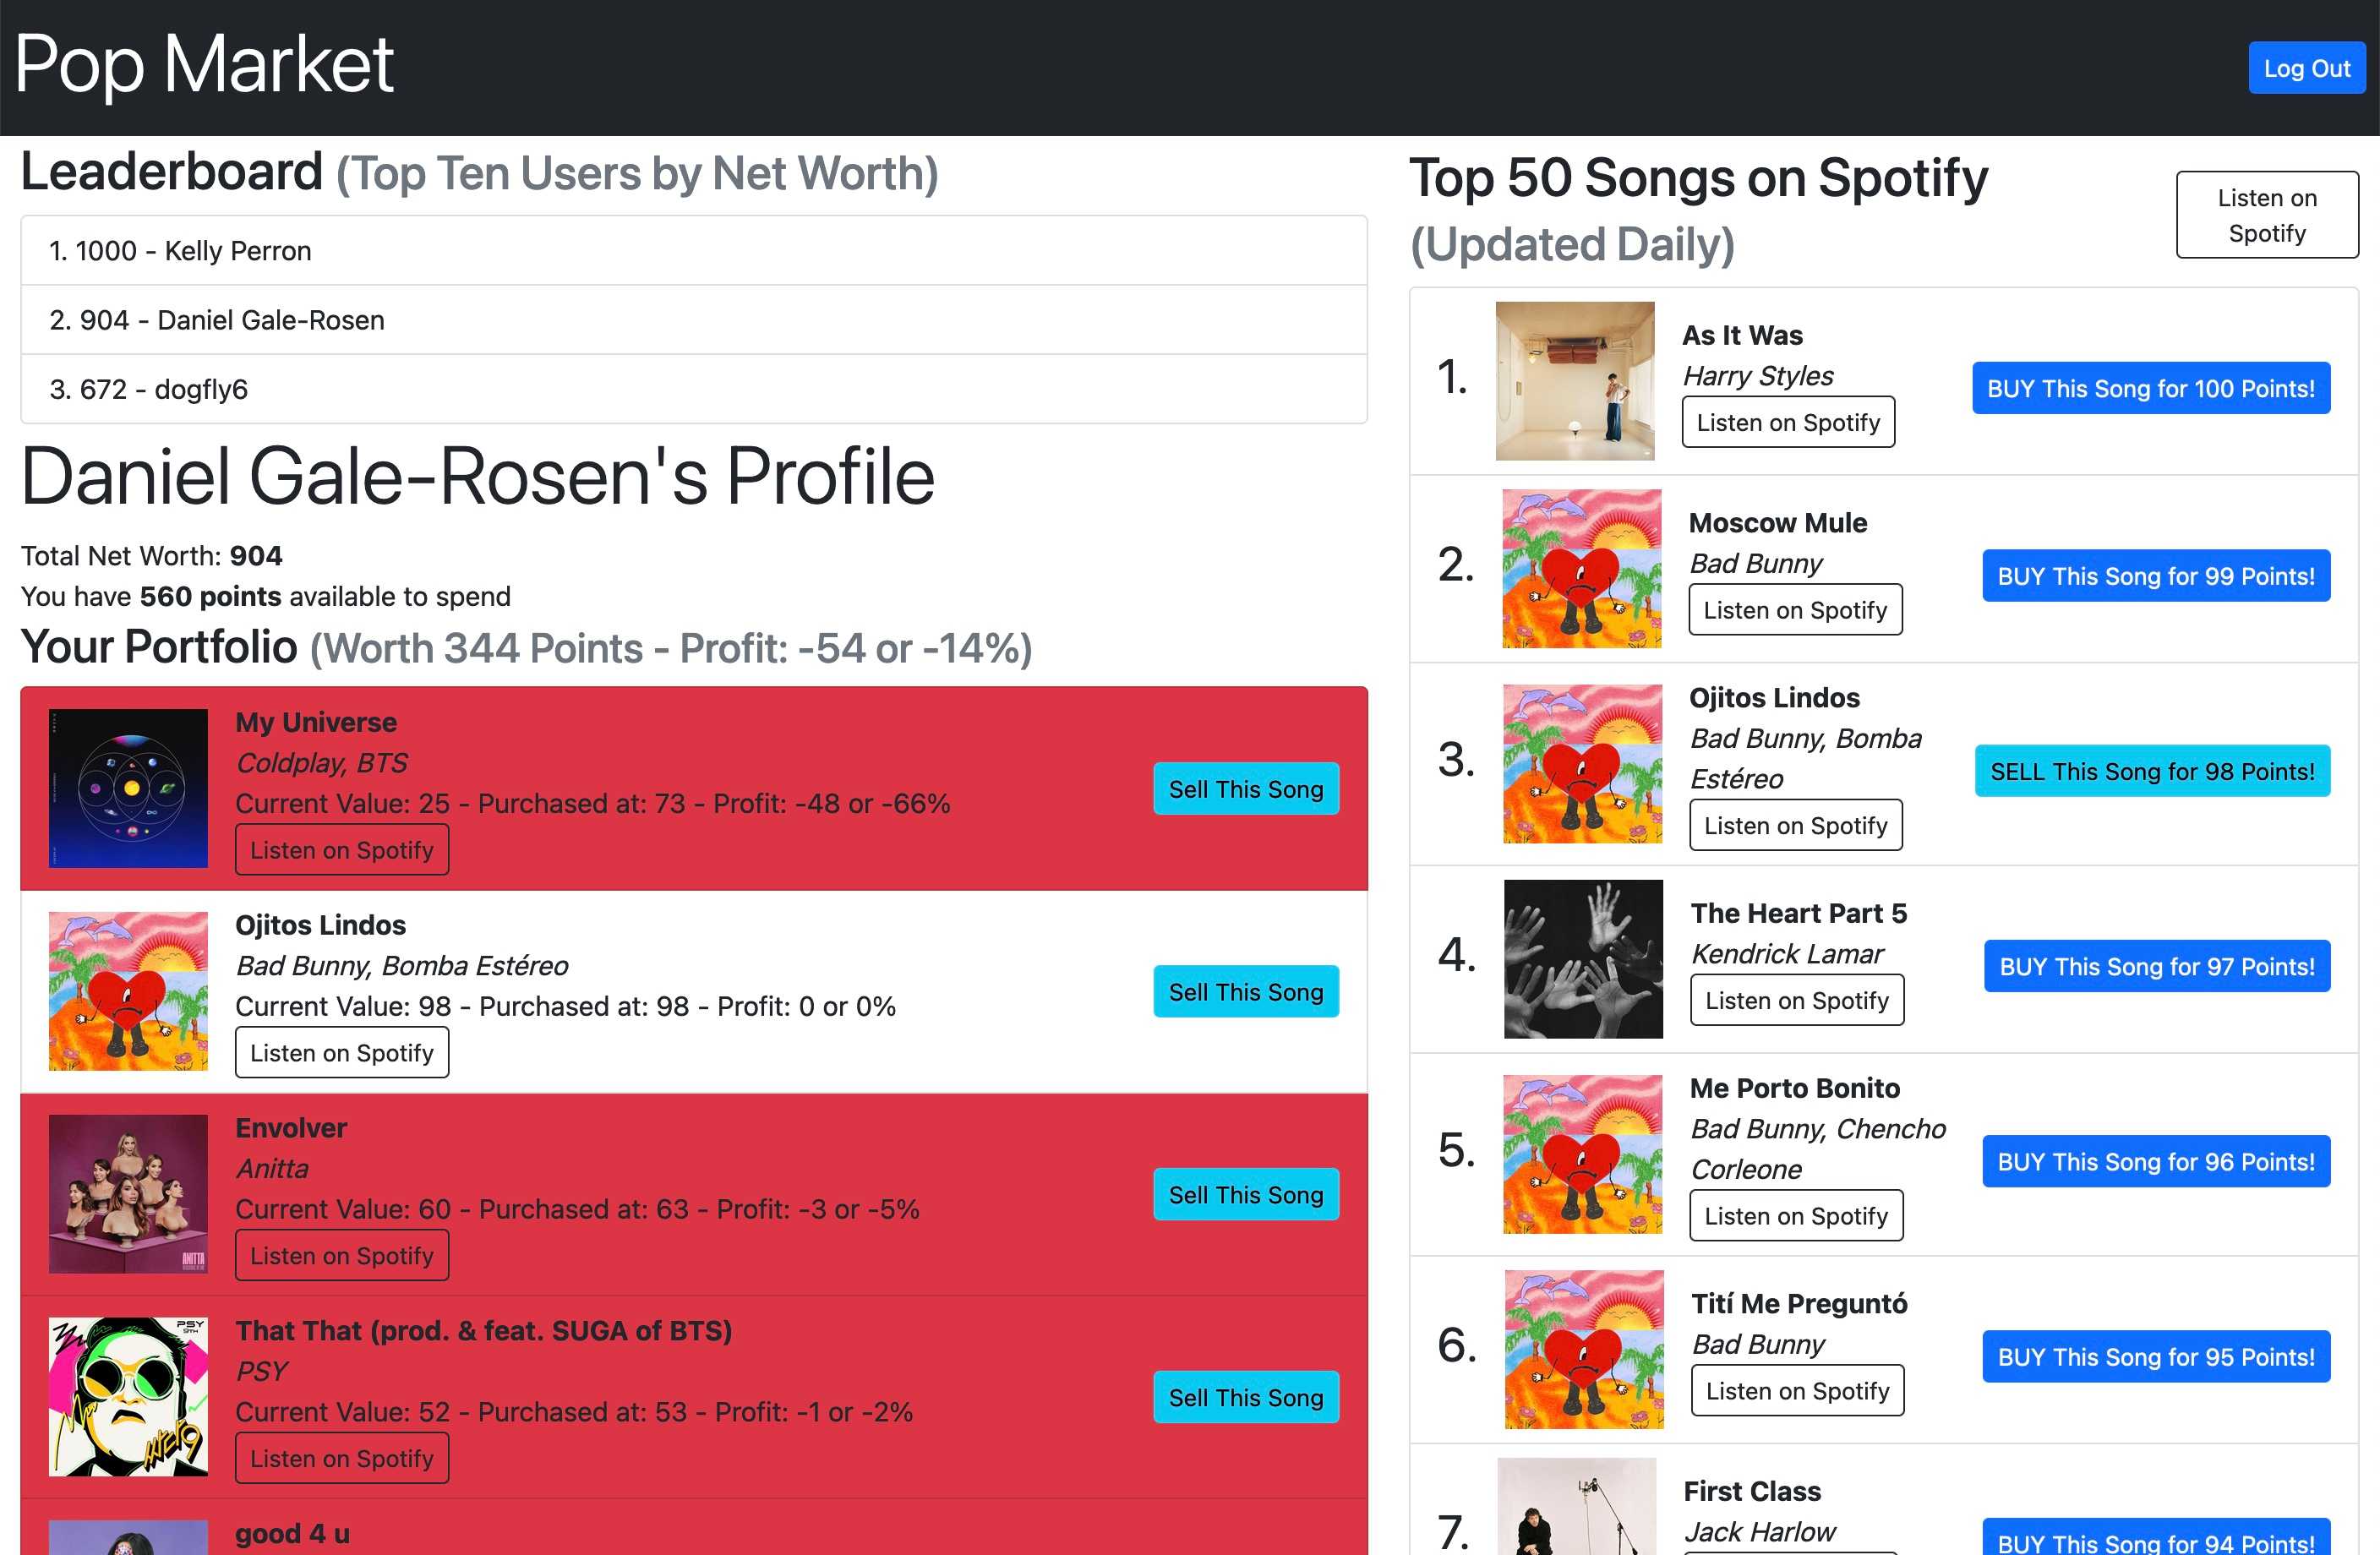This screenshot has width=2380, height=1555.
Task: Click the Envolver album artwork
Action: tap(128, 1193)
